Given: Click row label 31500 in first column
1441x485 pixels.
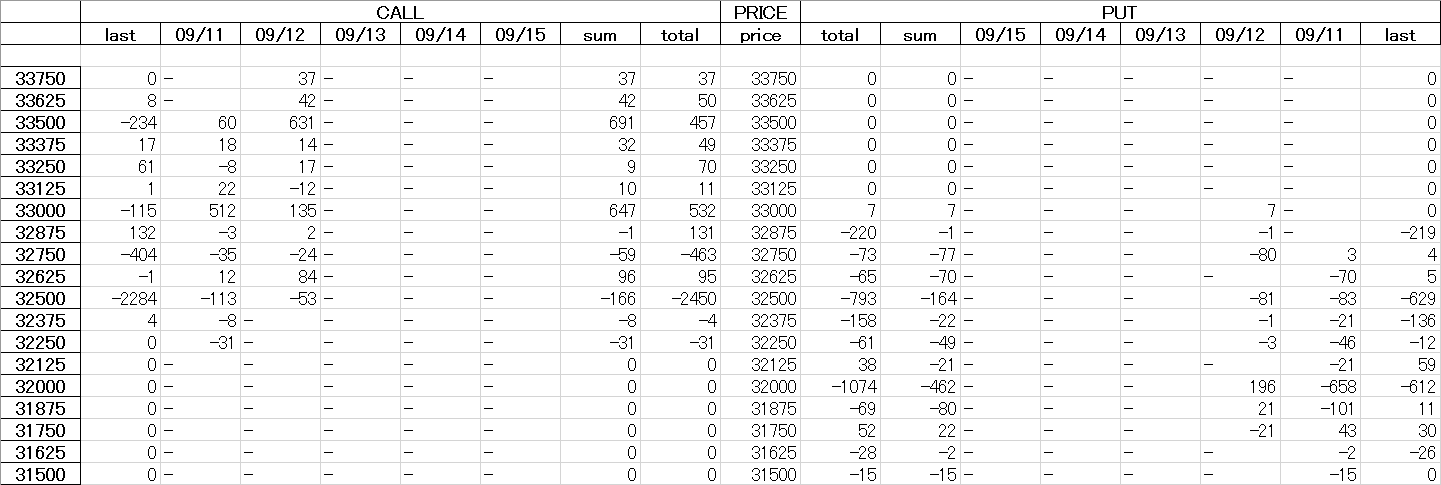Looking at the screenshot, I should [40, 474].
